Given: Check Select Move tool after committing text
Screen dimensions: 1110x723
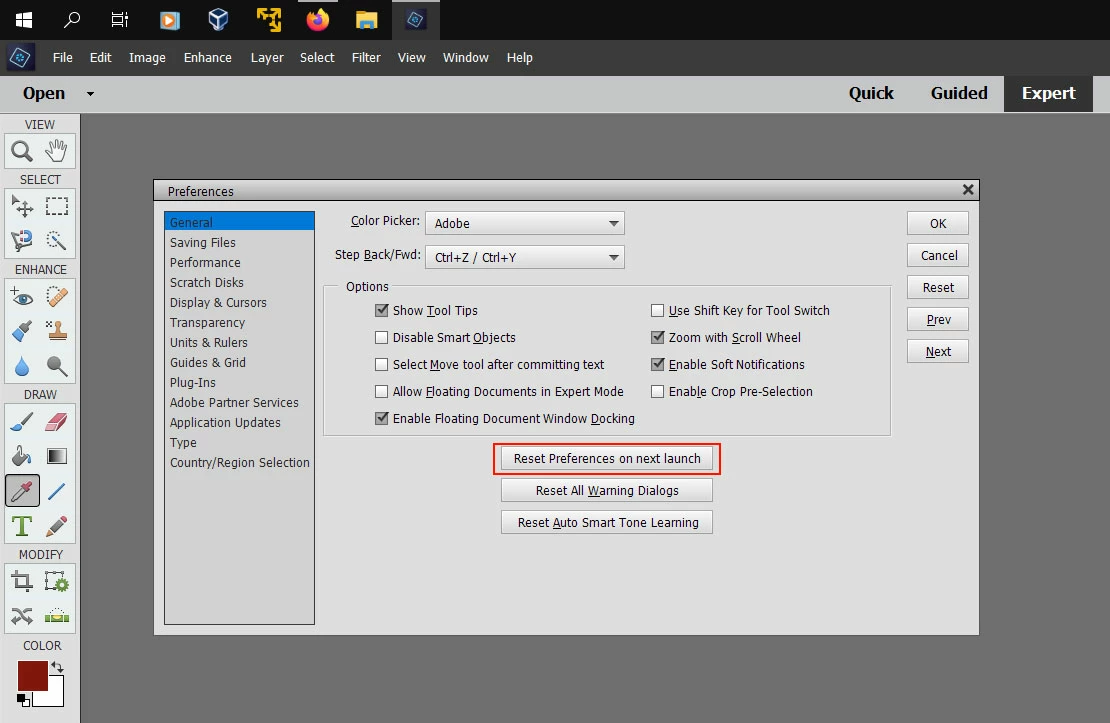Looking at the screenshot, I should (x=382, y=364).
